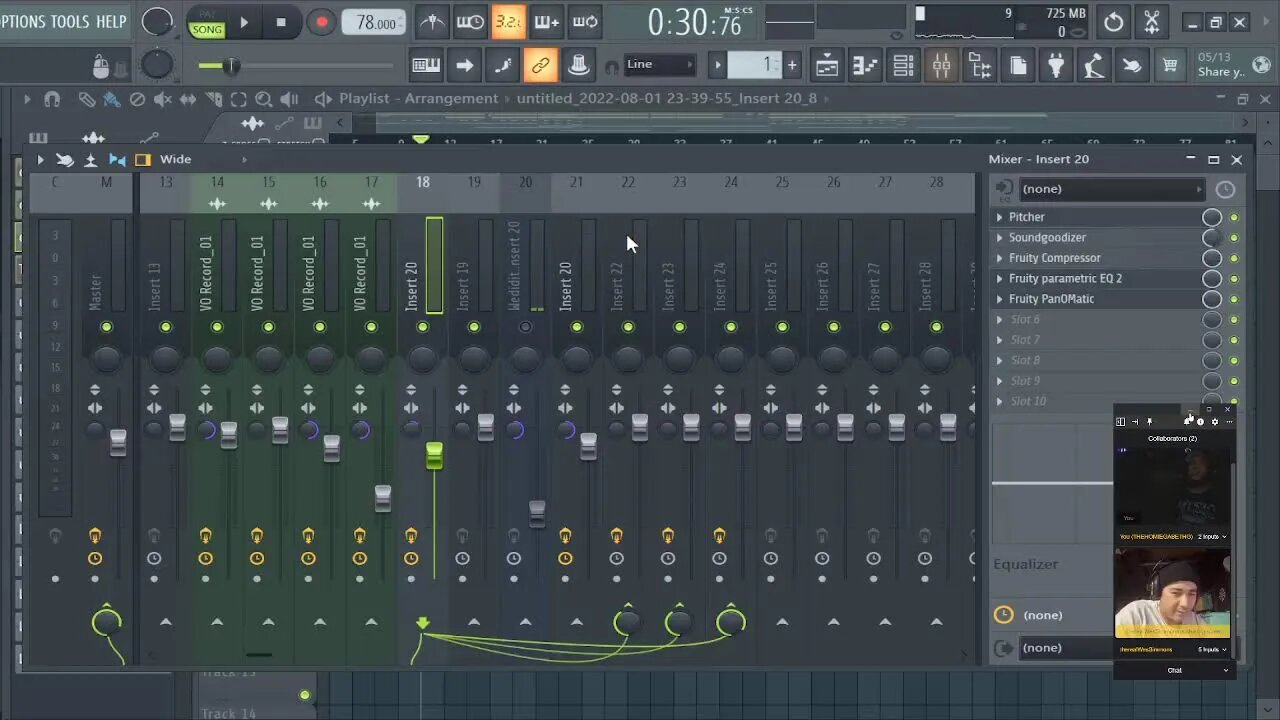The width and height of the screenshot is (1280, 720).
Task: Disable the Soundgoodizer green LED
Action: [1234, 237]
